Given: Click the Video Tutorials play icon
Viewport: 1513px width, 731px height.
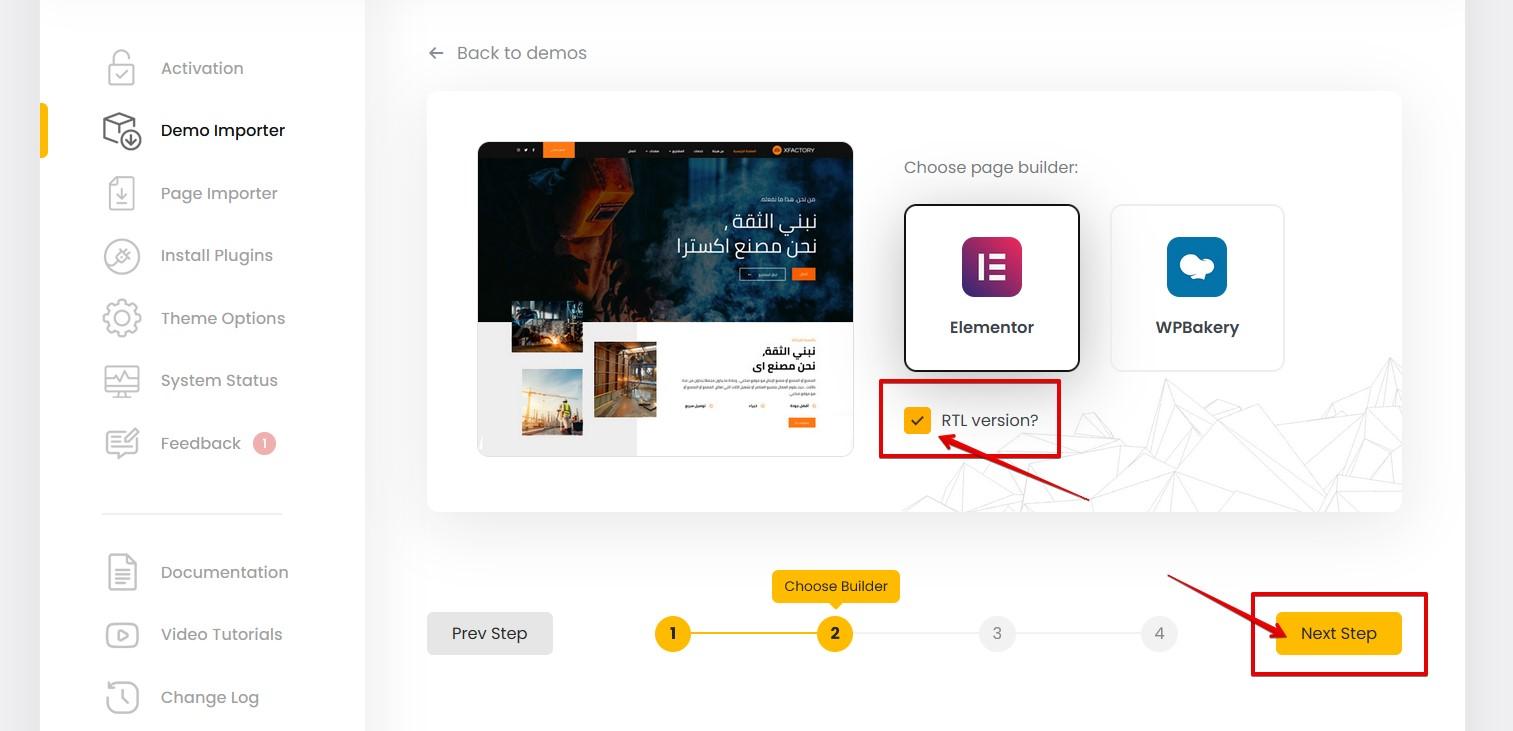Looking at the screenshot, I should point(122,635).
